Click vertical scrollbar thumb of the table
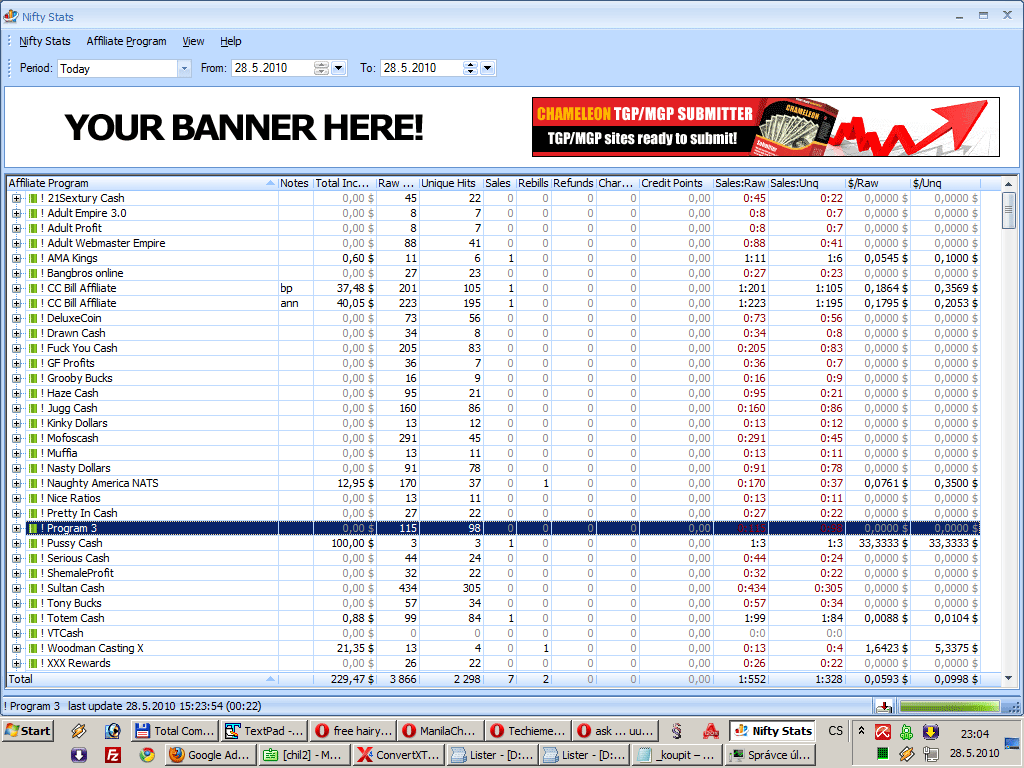The height and width of the screenshot is (768, 1024). click(1008, 210)
